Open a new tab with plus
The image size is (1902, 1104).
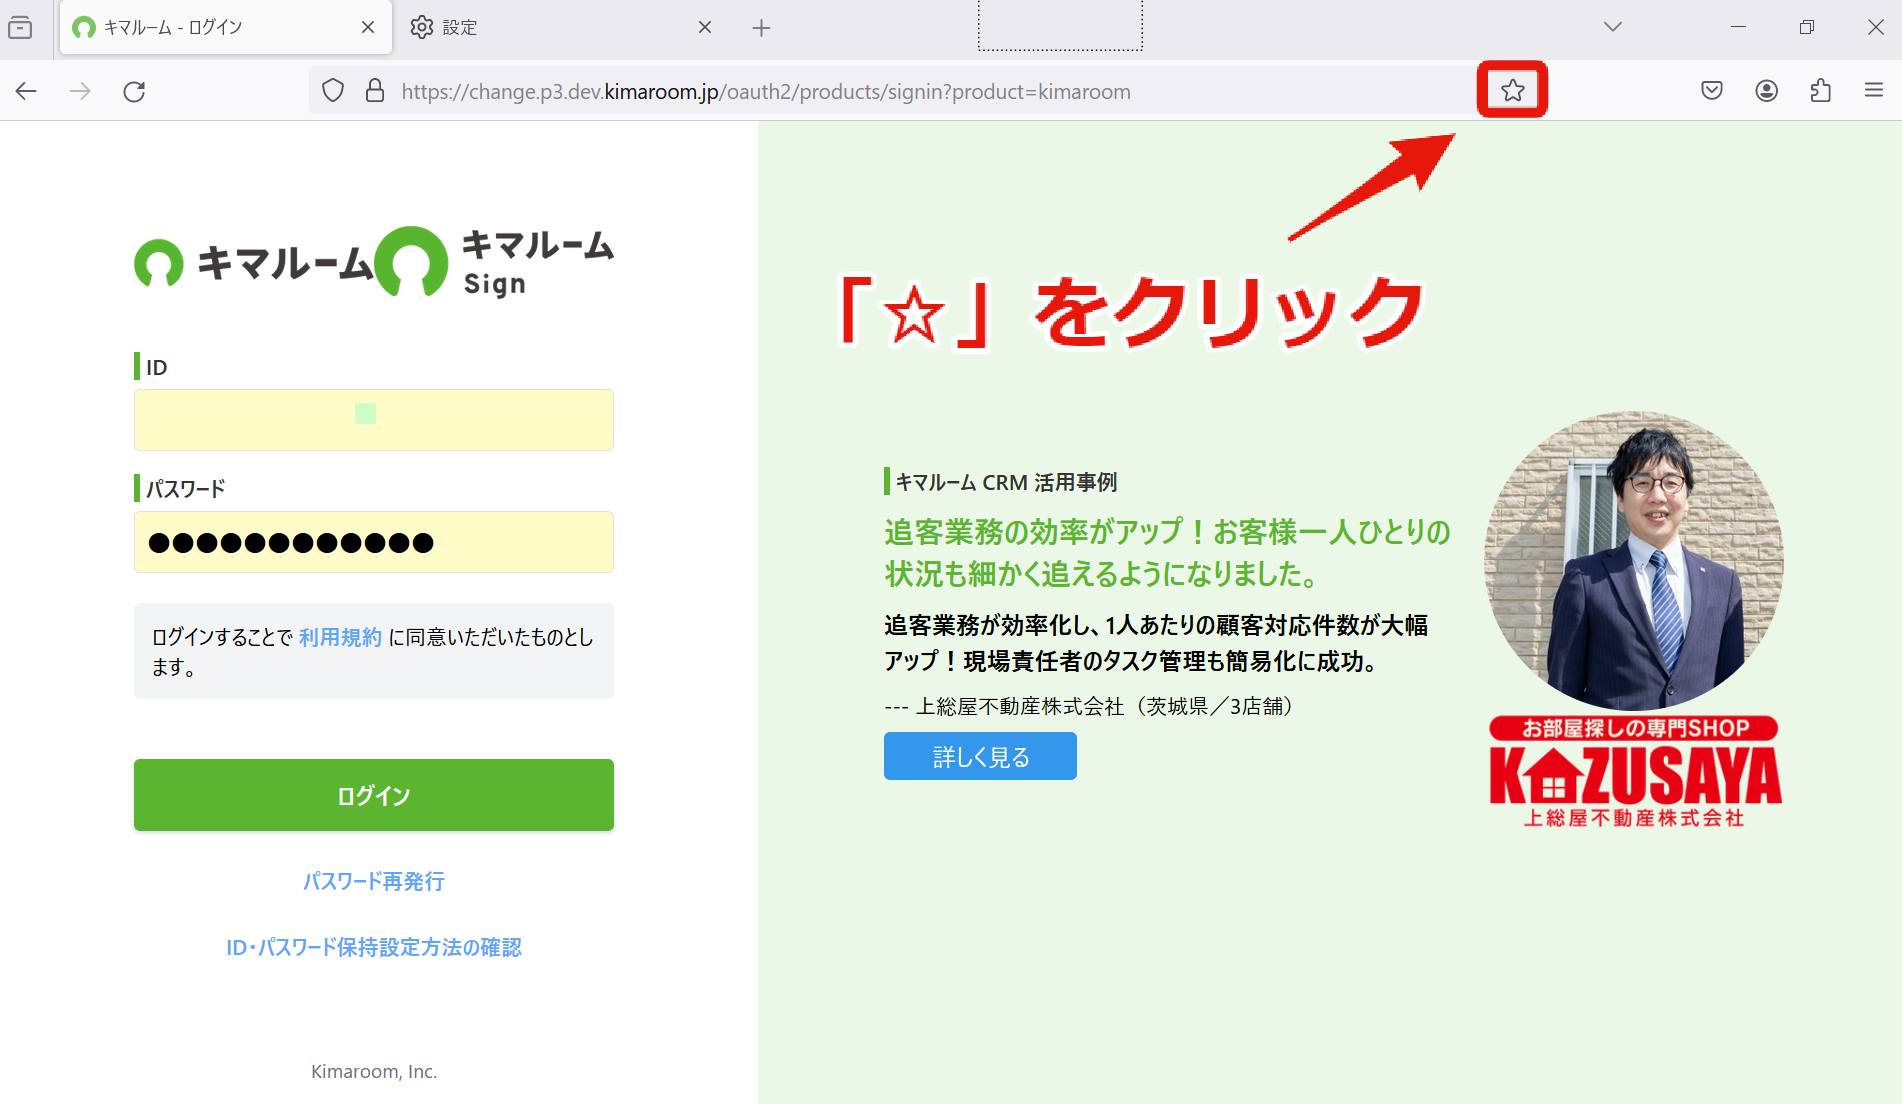pos(761,28)
